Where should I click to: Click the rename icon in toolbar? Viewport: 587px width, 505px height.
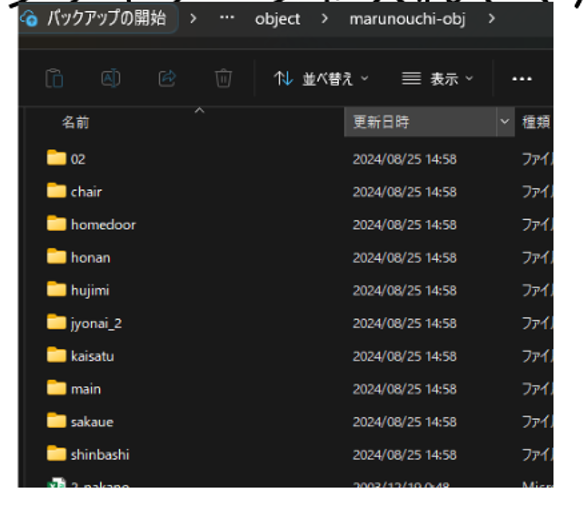coord(111,78)
